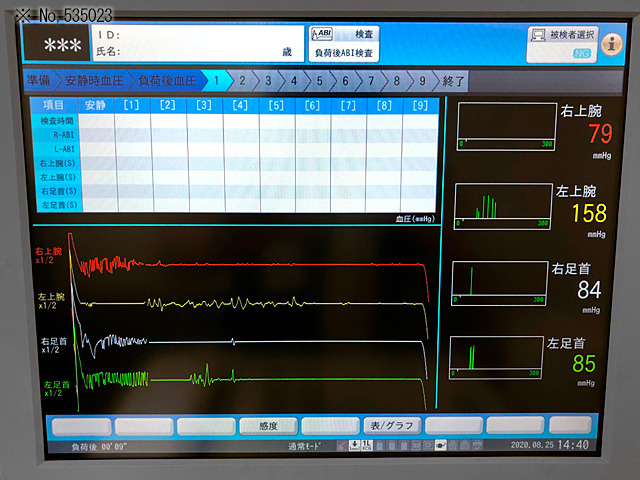Click the red 79 mmHg reading

click(600, 133)
